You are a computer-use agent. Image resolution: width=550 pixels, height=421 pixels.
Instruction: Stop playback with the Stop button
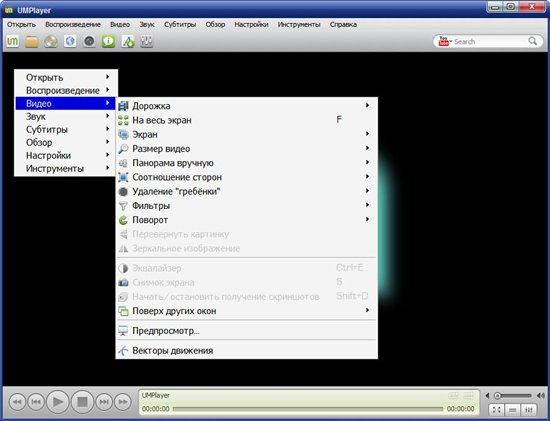coord(82,402)
